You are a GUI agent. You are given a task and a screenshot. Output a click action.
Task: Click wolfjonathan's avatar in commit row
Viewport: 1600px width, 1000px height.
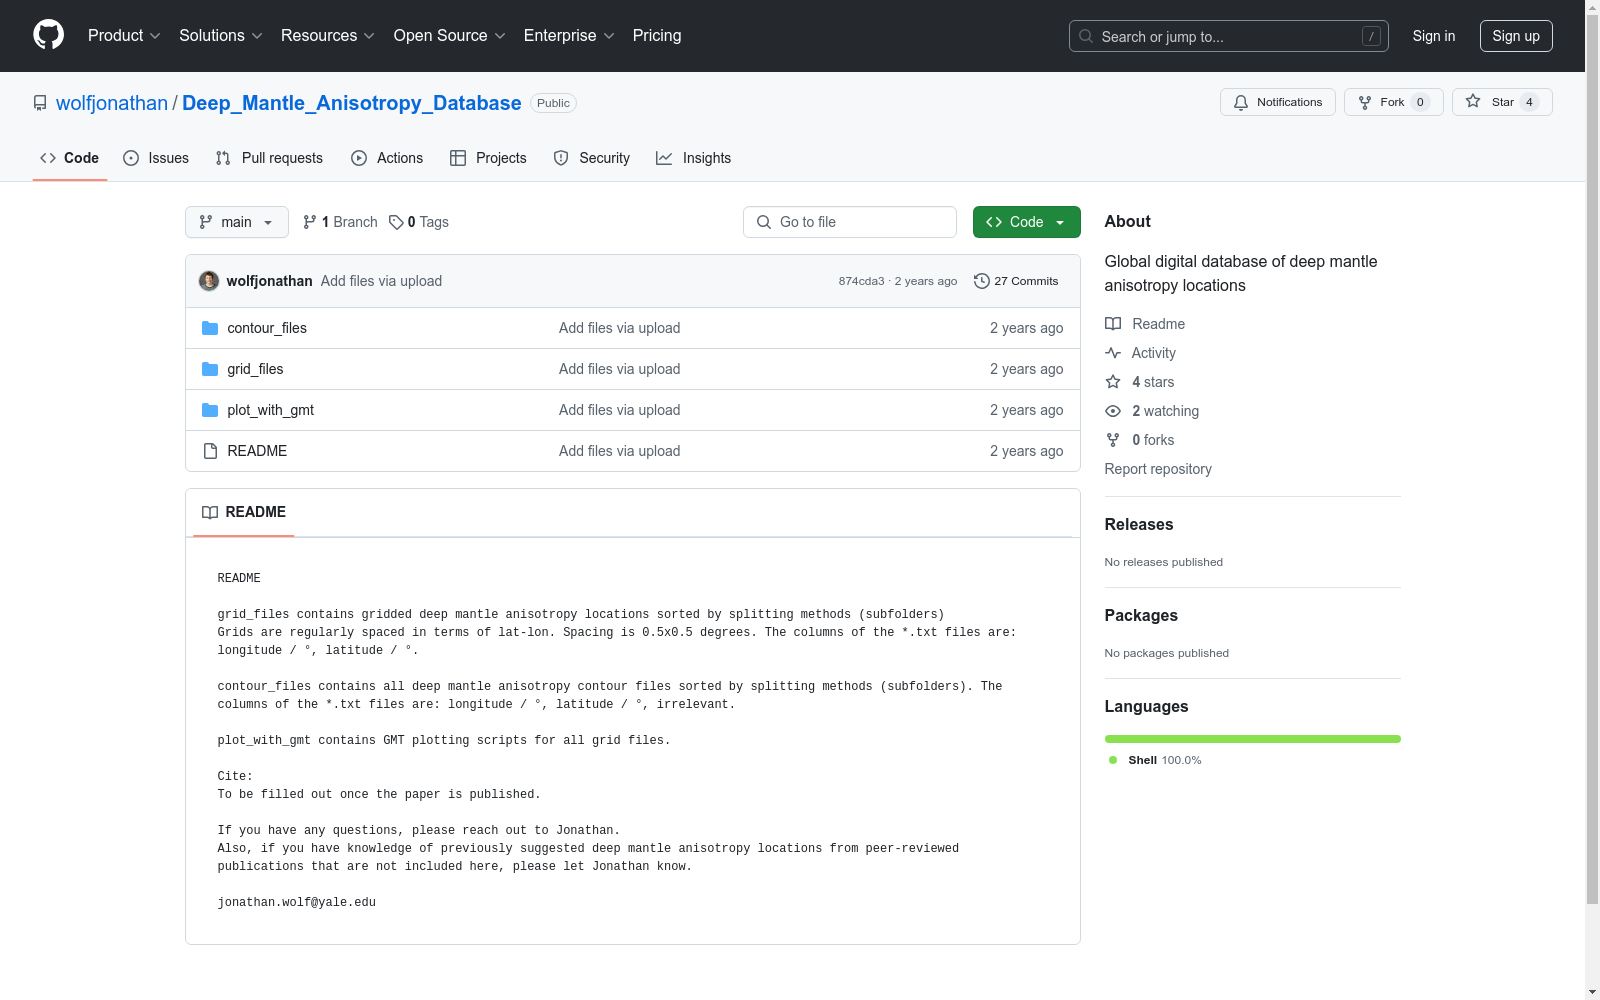(209, 281)
